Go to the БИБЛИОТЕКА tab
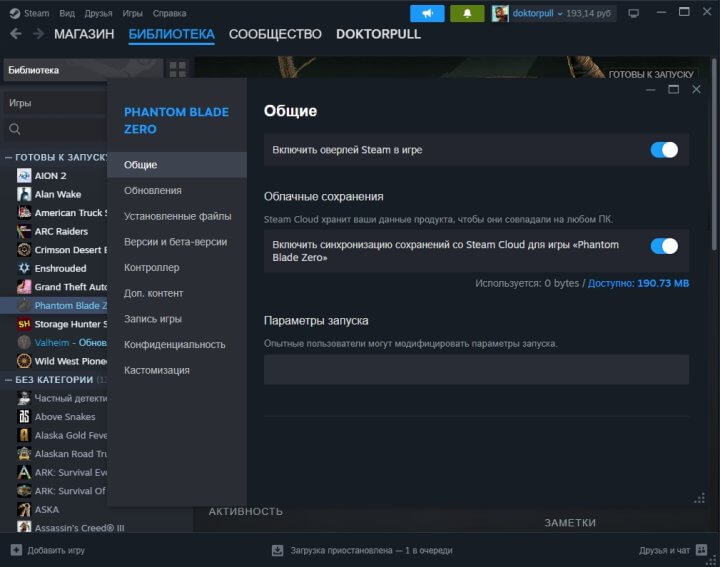The image size is (720, 567). tap(171, 34)
